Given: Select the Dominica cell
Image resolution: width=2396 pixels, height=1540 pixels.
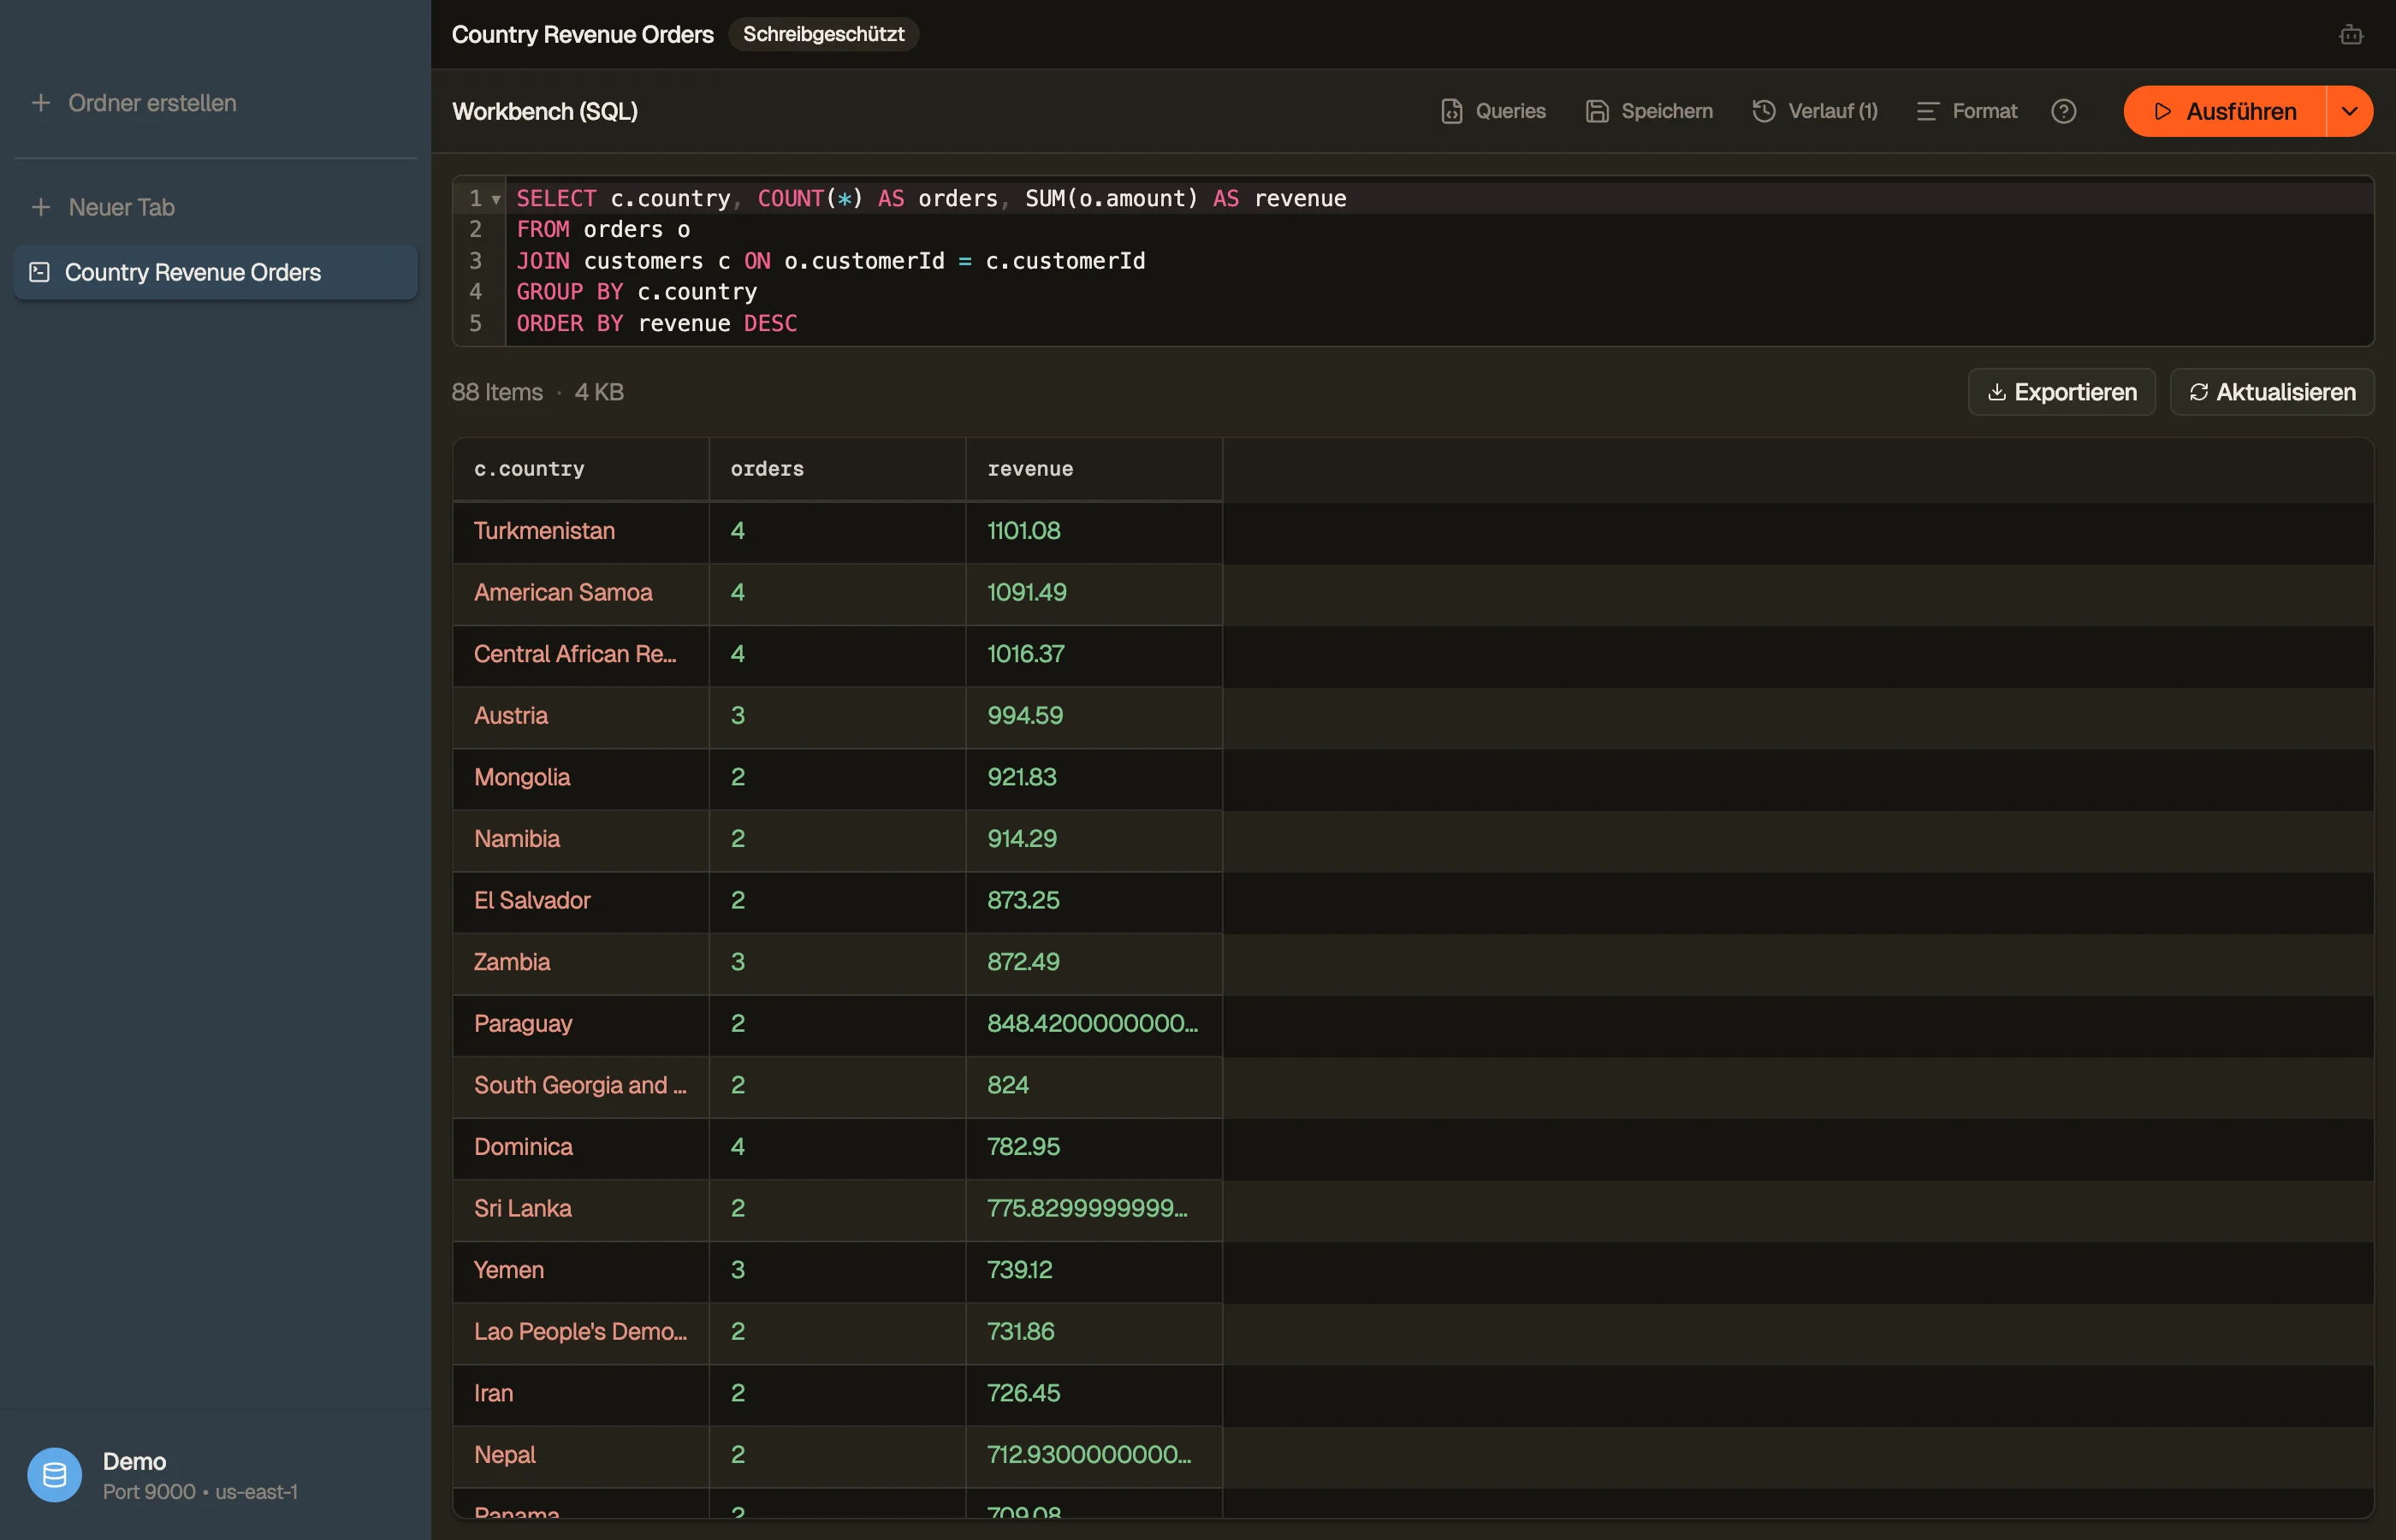Looking at the screenshot, I should [x=581, y=1147].
